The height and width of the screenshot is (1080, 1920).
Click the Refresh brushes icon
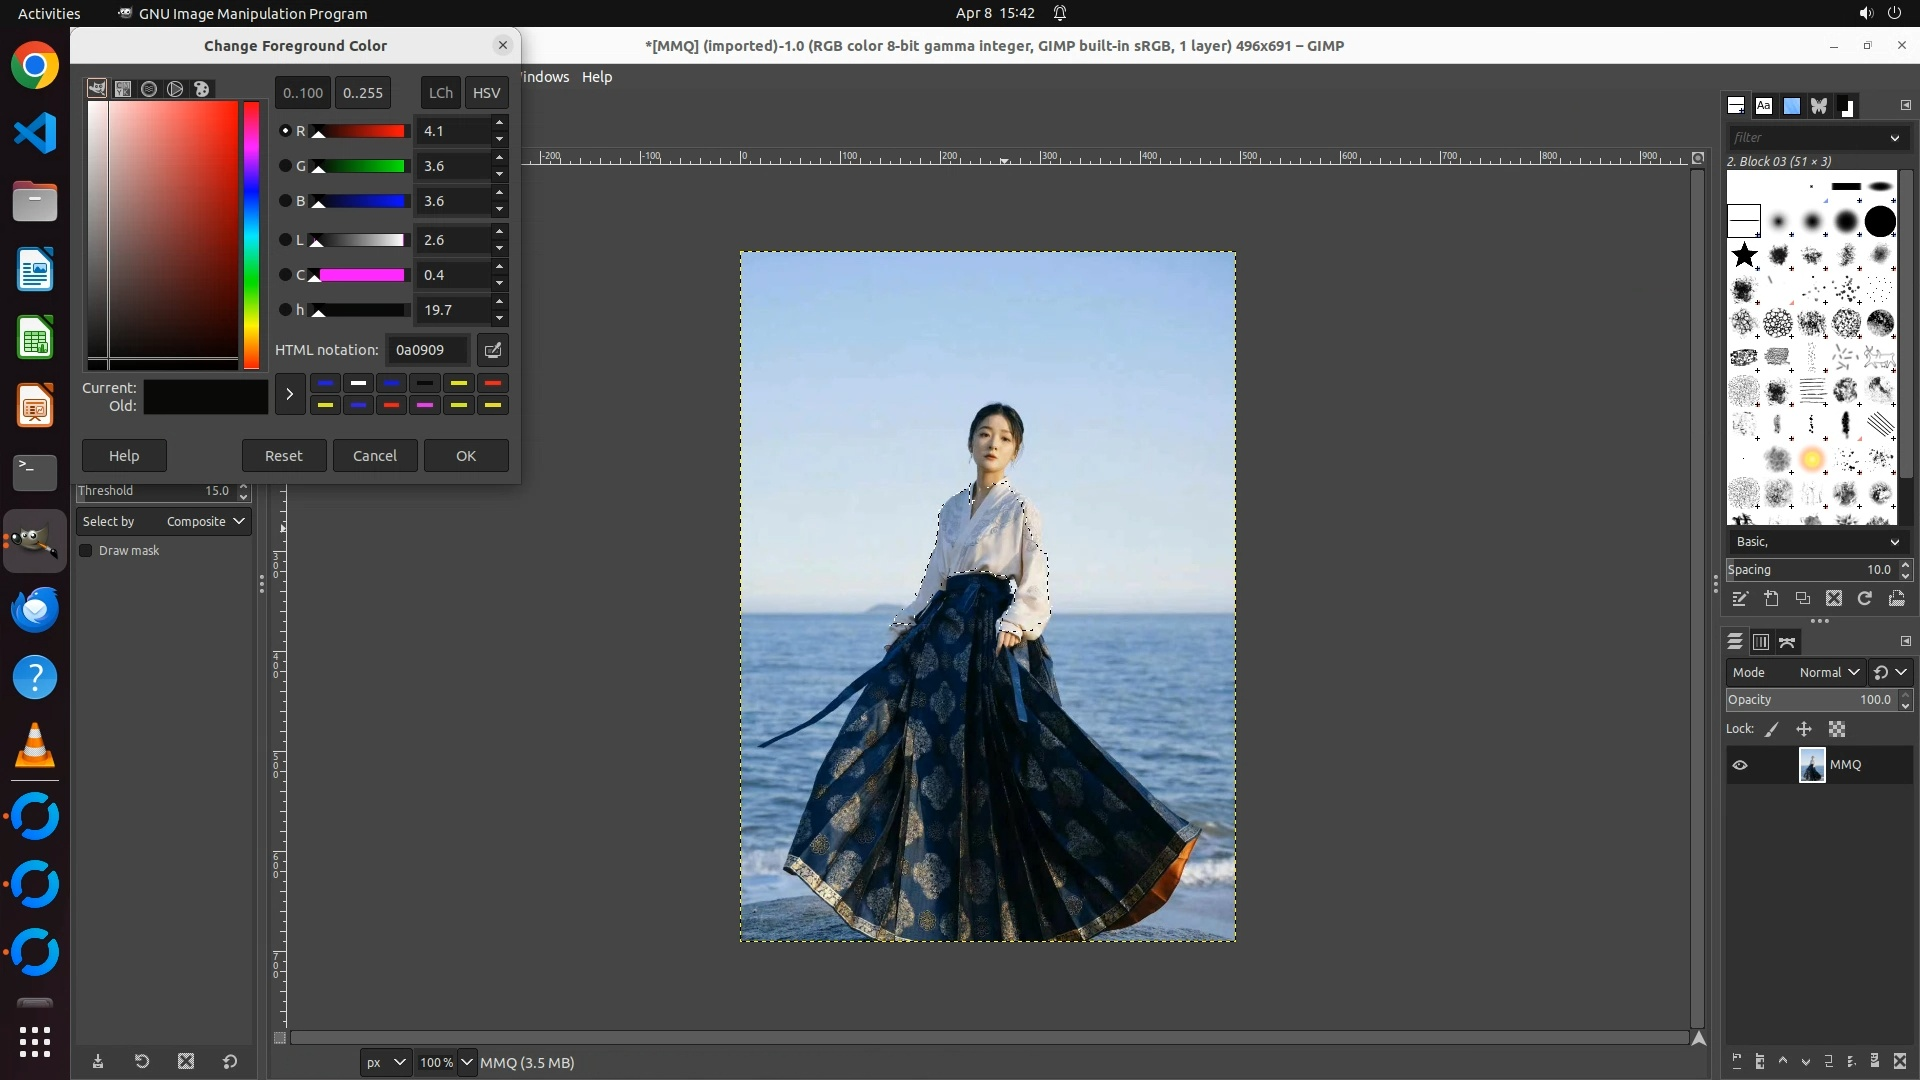pyautogui.click(x=1865, y=599)
